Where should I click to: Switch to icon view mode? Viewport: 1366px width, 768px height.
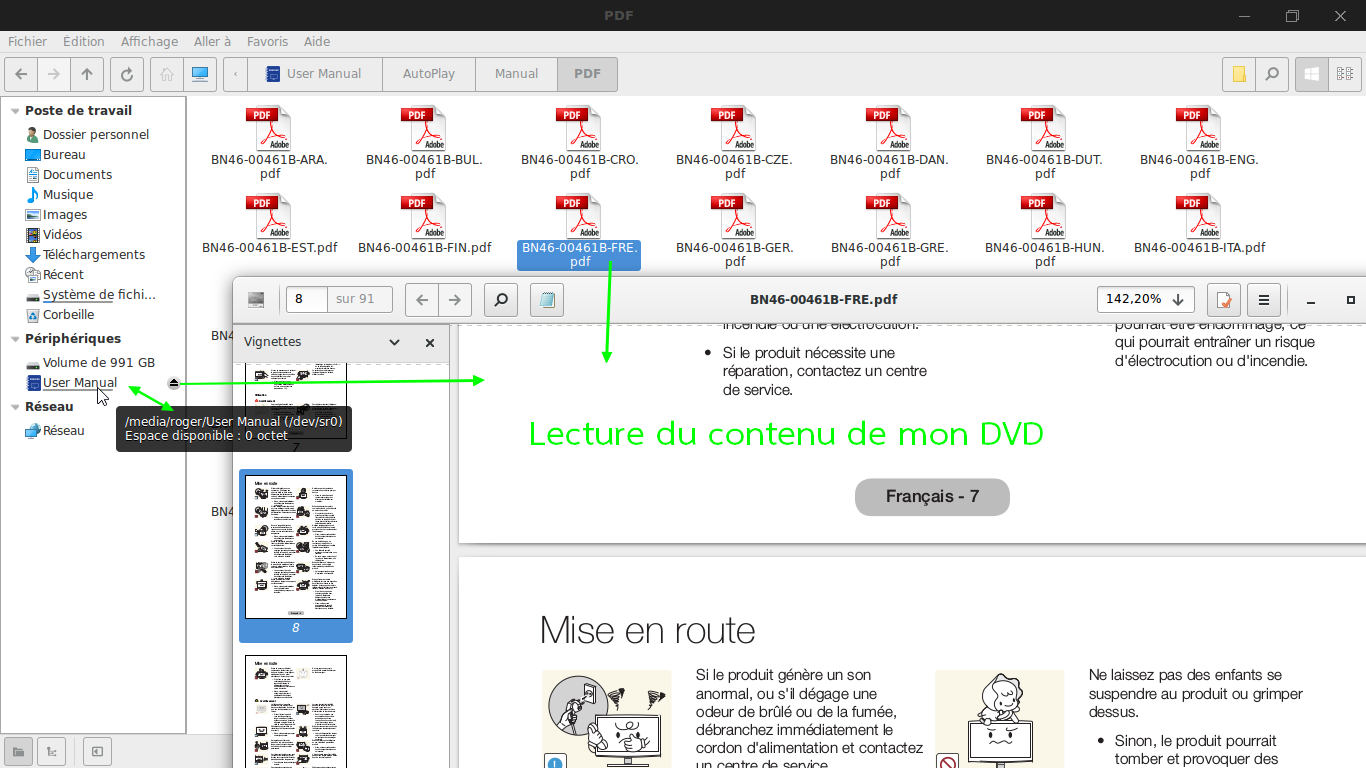(x=1311, y=74)
